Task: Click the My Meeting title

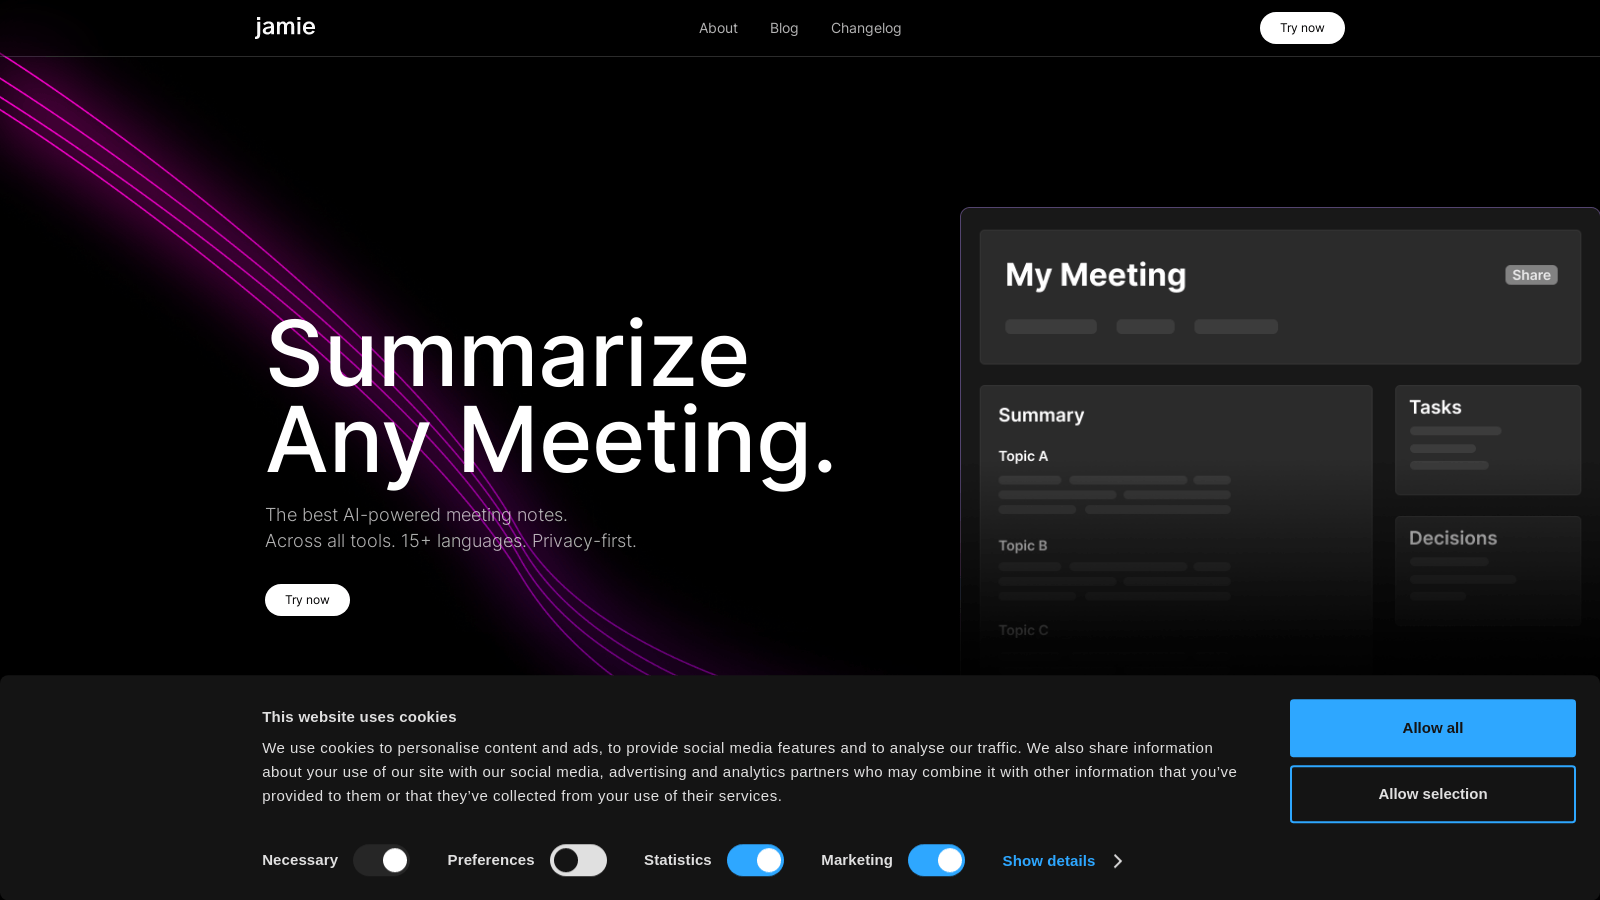Action: tap(1096, 275)
